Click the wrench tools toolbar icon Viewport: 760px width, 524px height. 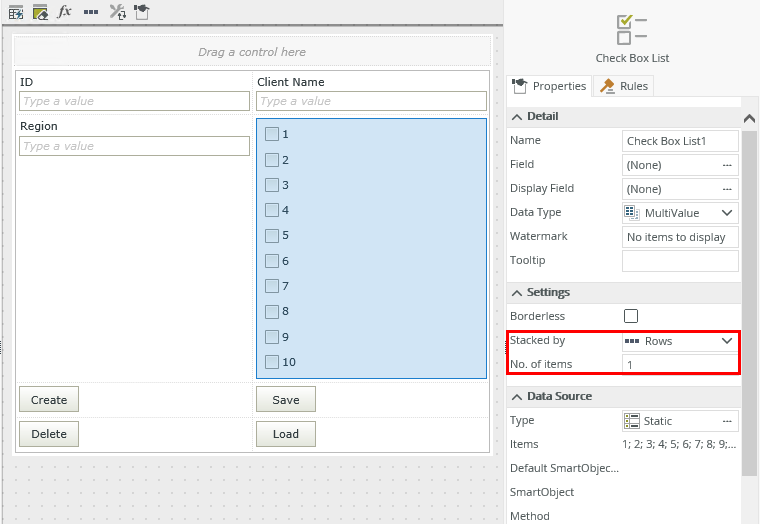point(117,12)
